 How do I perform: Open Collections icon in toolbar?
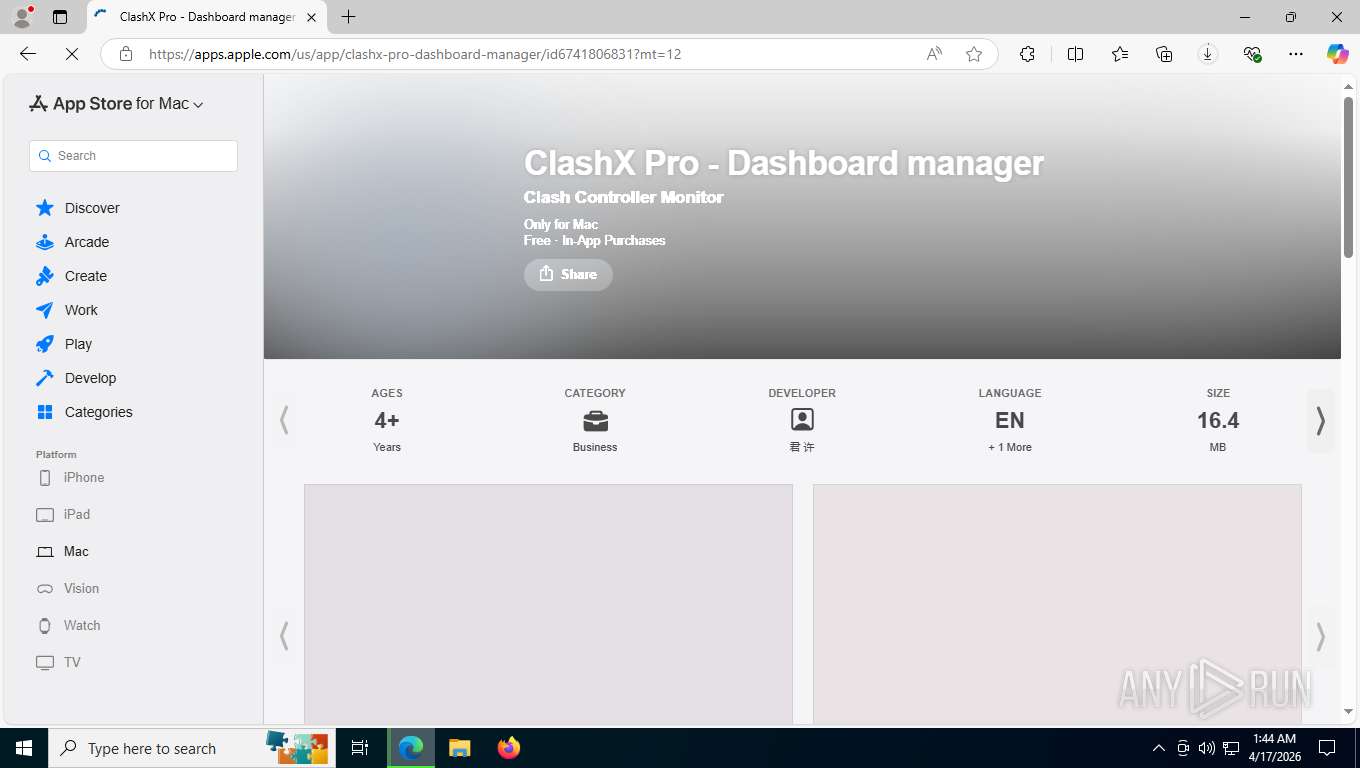[x=1164, y=54]
